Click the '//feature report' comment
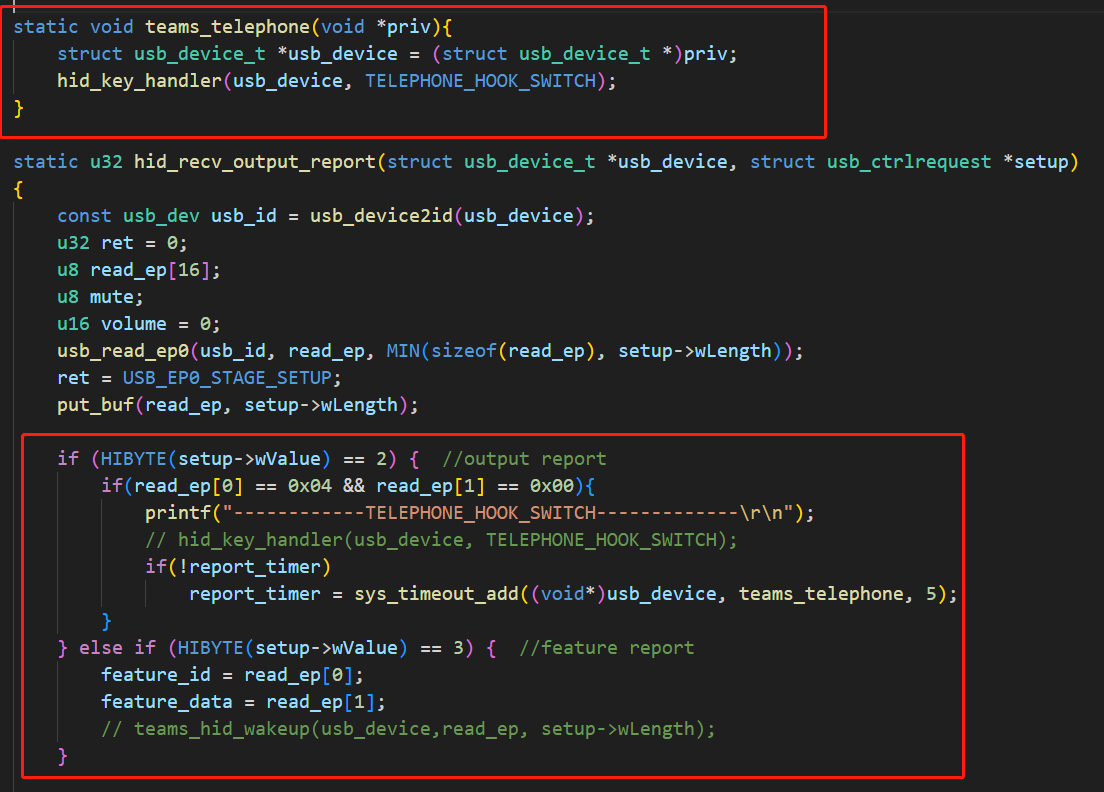1104x792 pixels. [606, 648]
